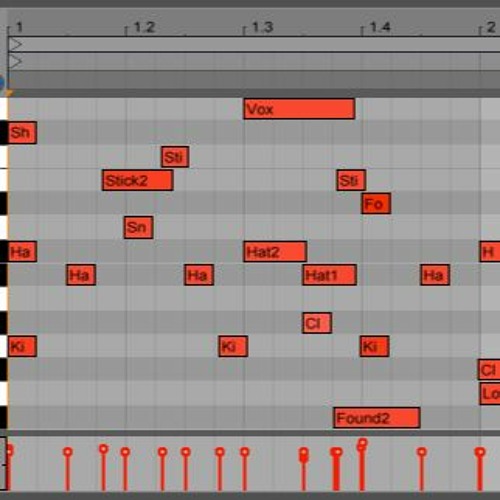This screenshot has height=500, width=500.
Task: Select the Hat1 note
Action: pyautogui.click(x=329, y=275)
